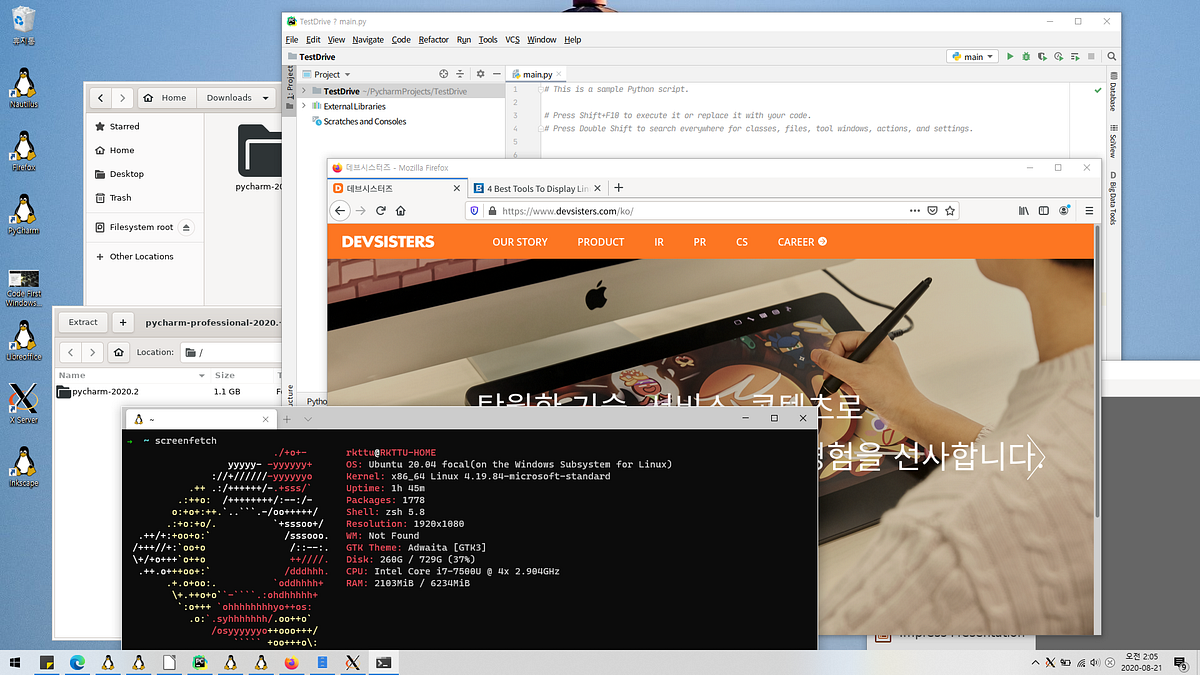Click the Microsoft Edge taskbar icon

[78, 662]
